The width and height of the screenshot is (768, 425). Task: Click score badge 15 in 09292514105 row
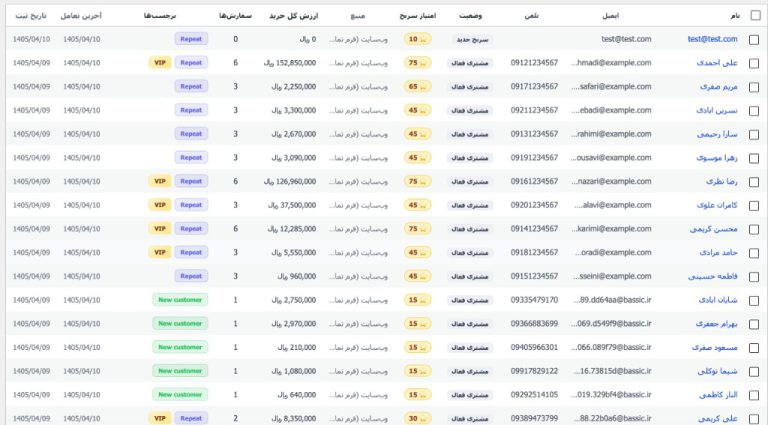tap(417, 395)
